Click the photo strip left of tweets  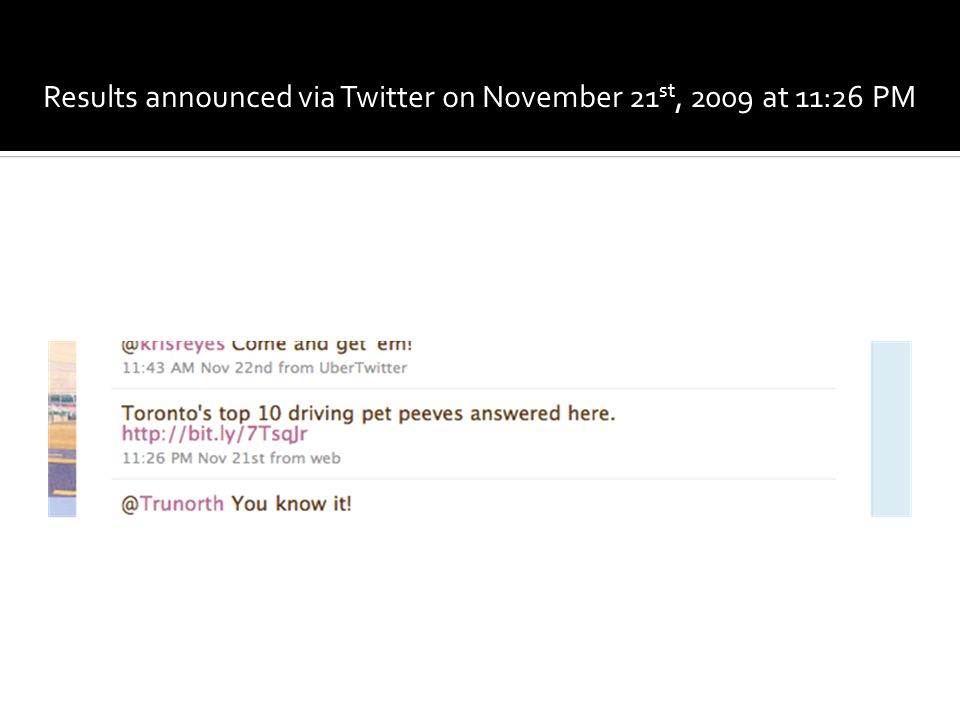pos(62,429)
